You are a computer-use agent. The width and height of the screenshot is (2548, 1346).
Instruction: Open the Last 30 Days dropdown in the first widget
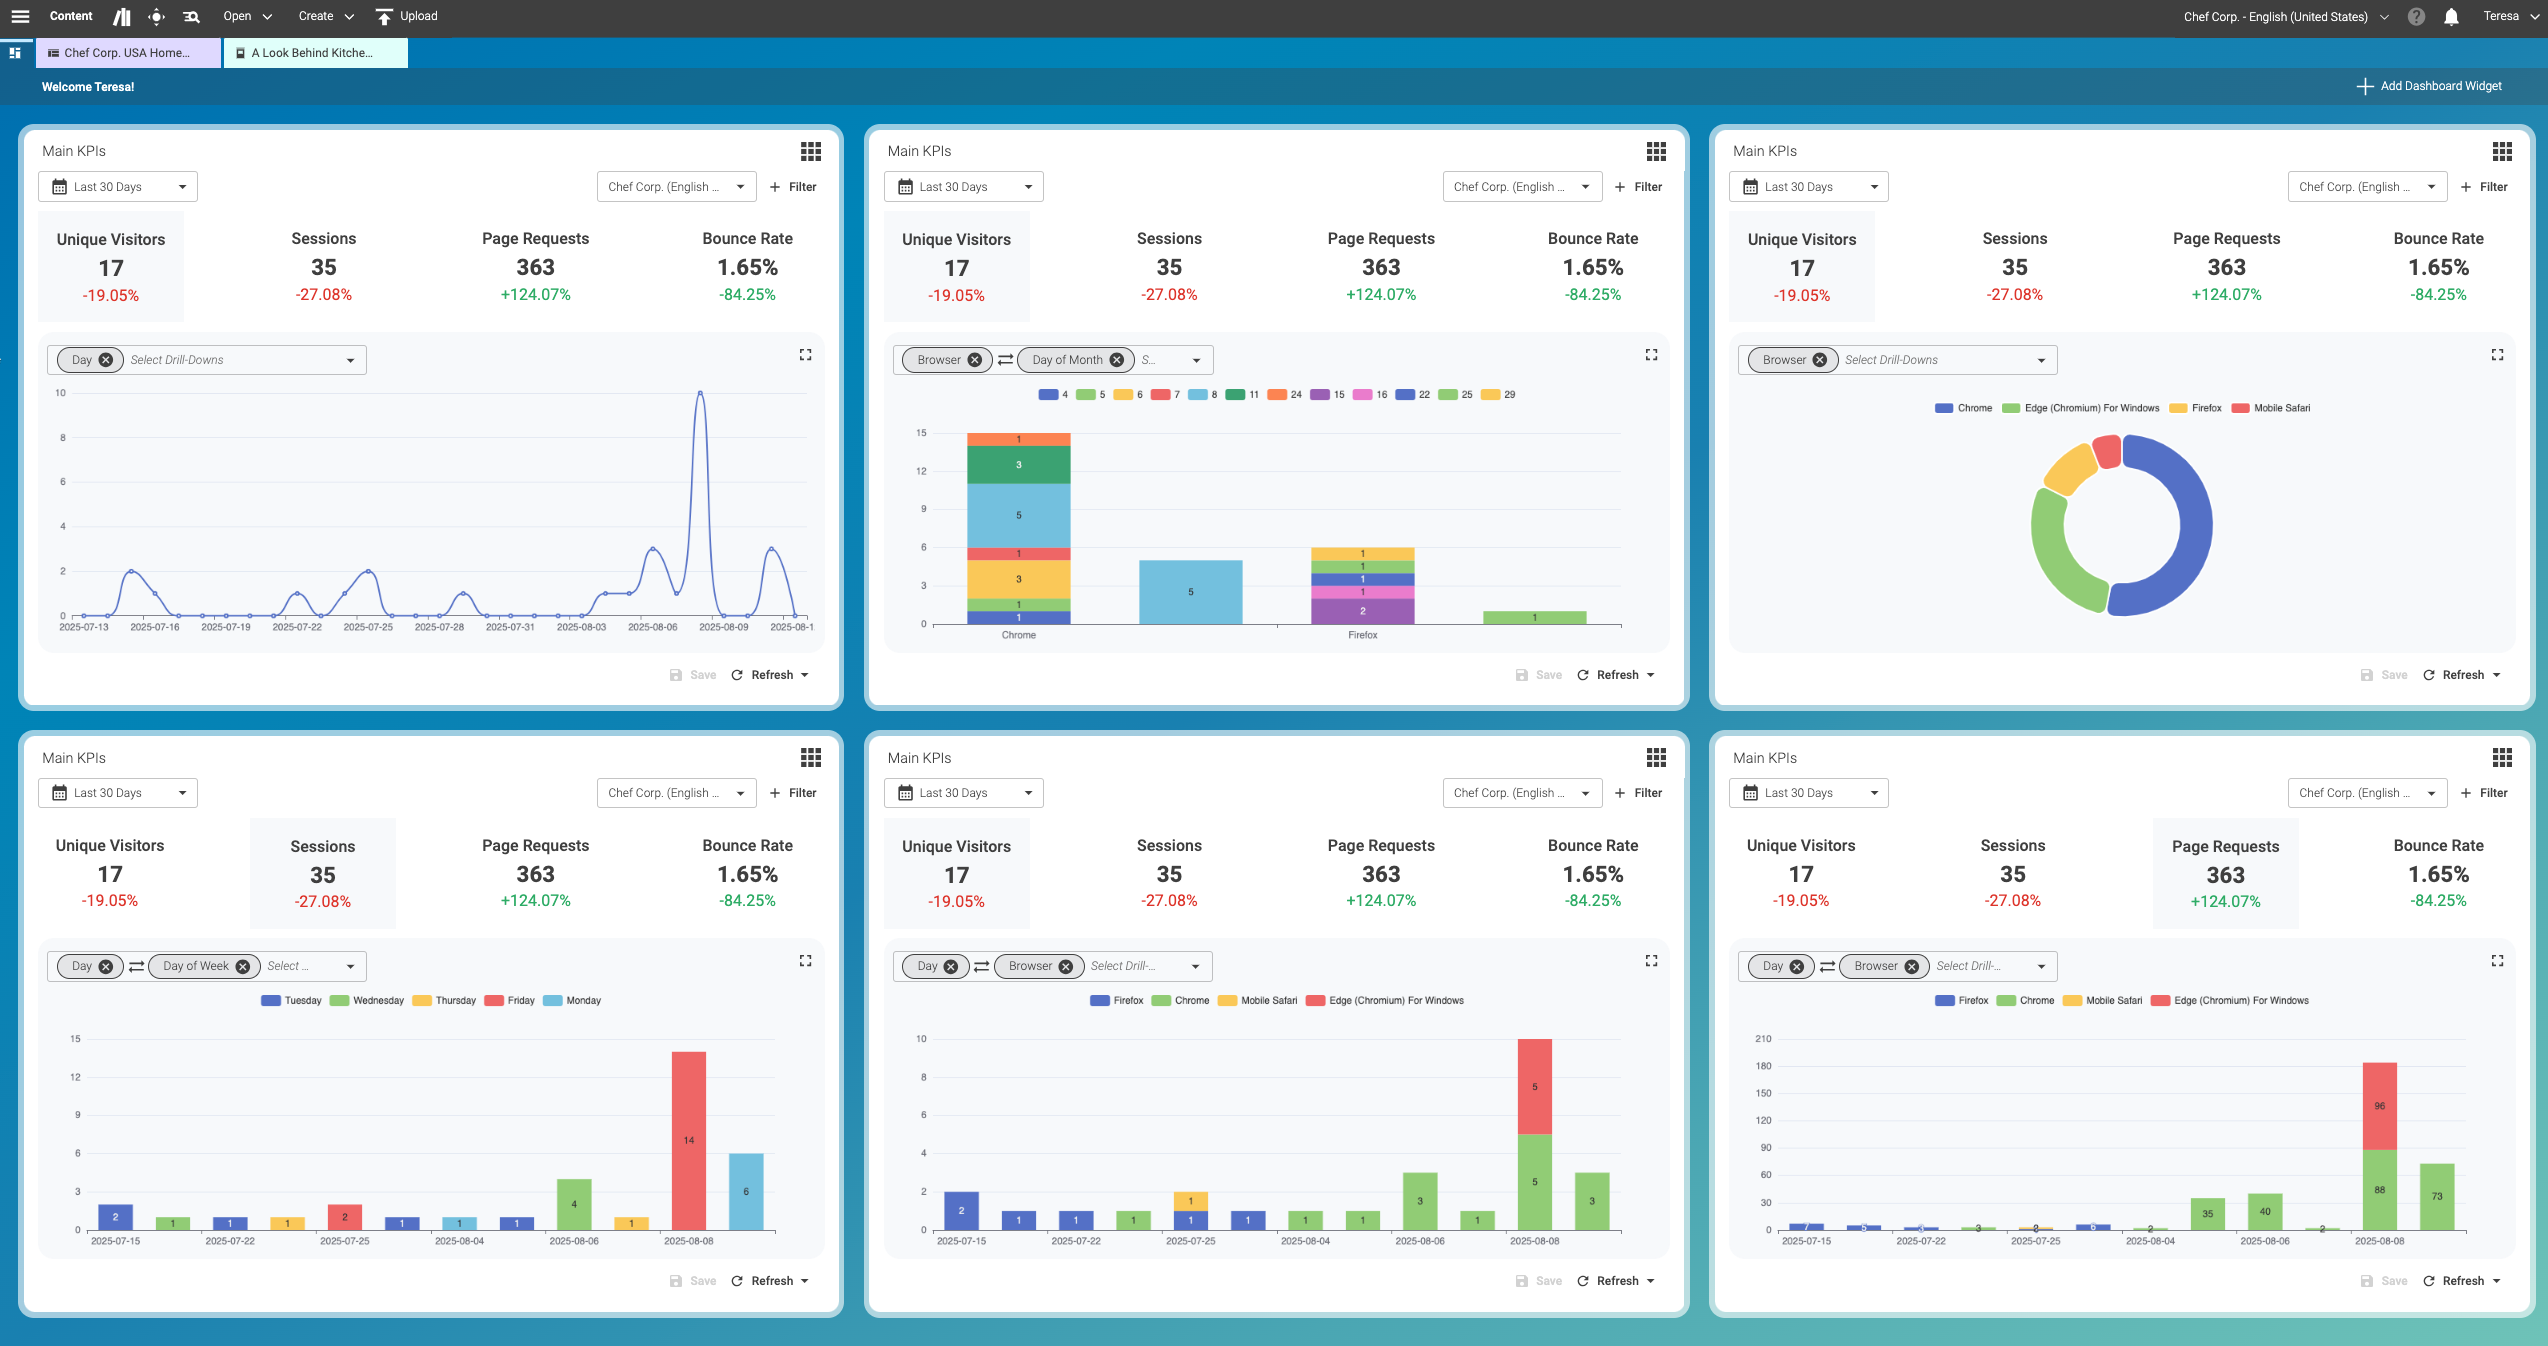coord(118,187)
